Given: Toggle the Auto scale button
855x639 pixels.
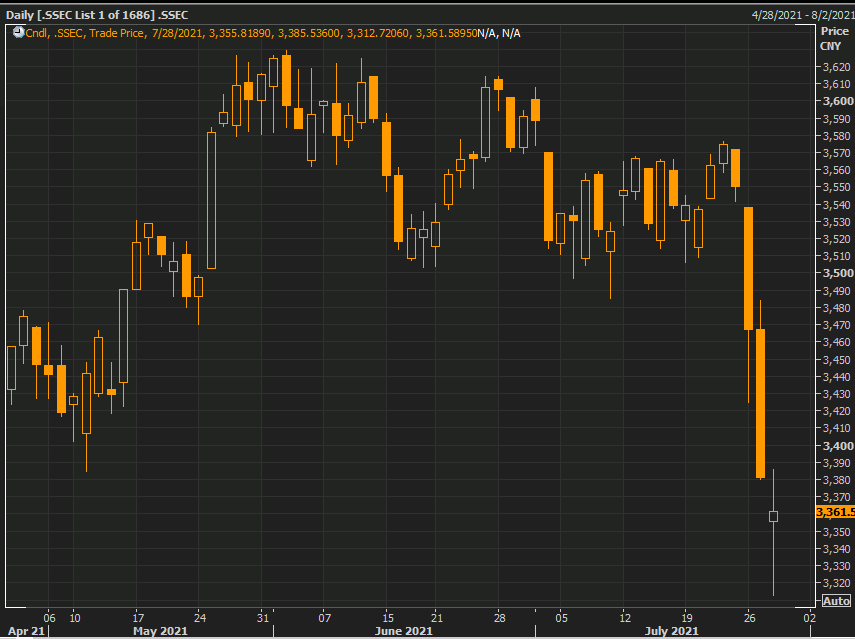Looking at the screenshot, I should (x=836, y=601).
